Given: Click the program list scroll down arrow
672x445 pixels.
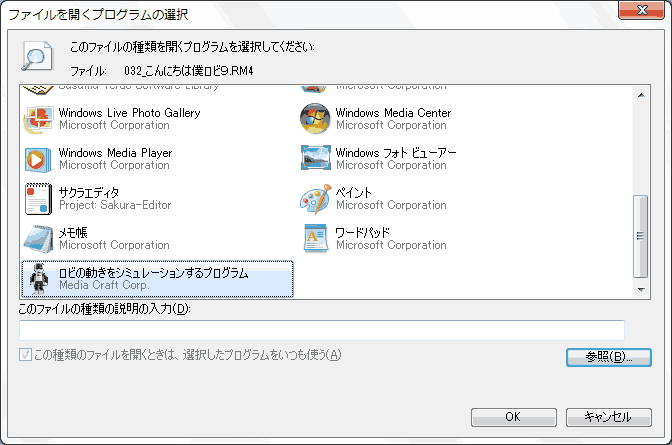Looking at the screenshot, I should pyautogui.click(x=641, y=290).
